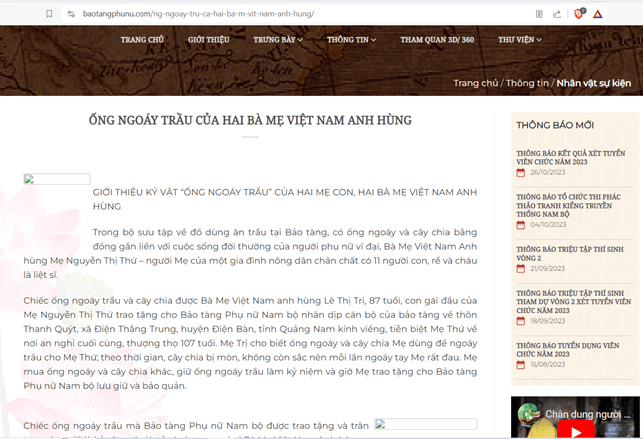Click the share page icon
This screenshot has height=439, width=643.
[x=556, y=14]
